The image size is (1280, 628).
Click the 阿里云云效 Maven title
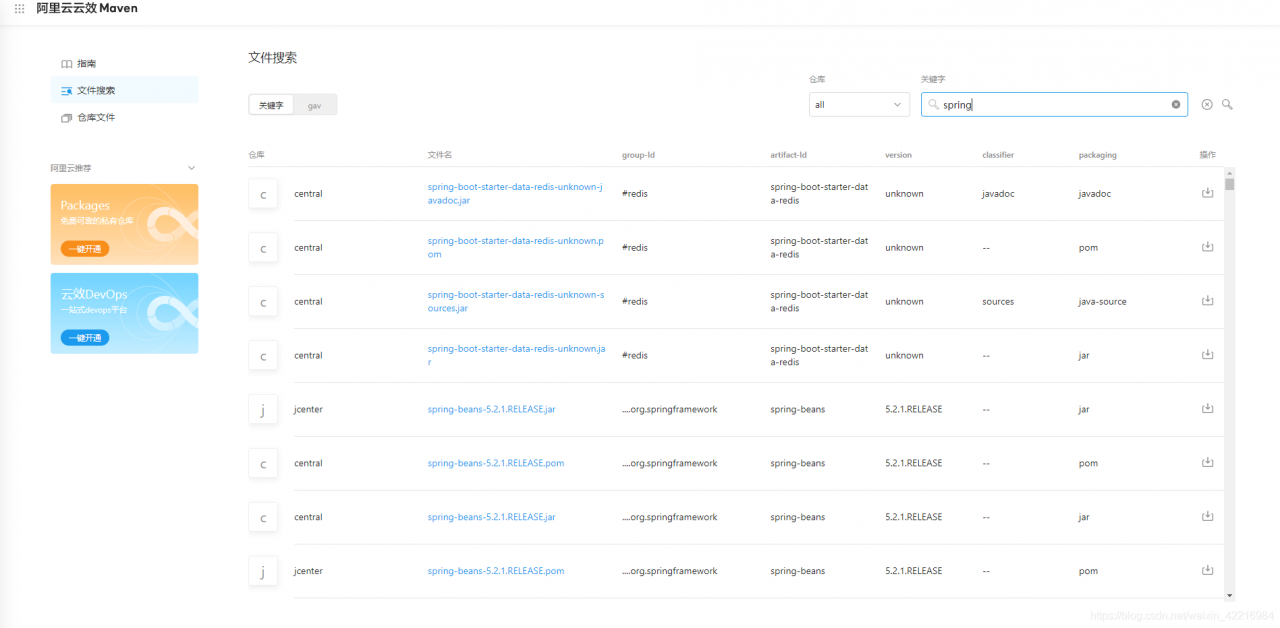tap(87, 8)
